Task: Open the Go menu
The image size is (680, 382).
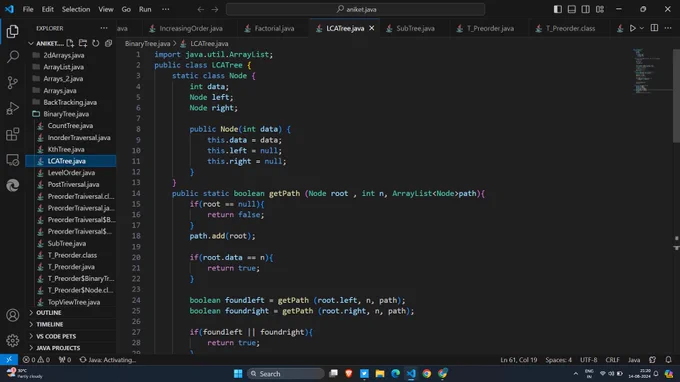Action: (x=126, y=9)
